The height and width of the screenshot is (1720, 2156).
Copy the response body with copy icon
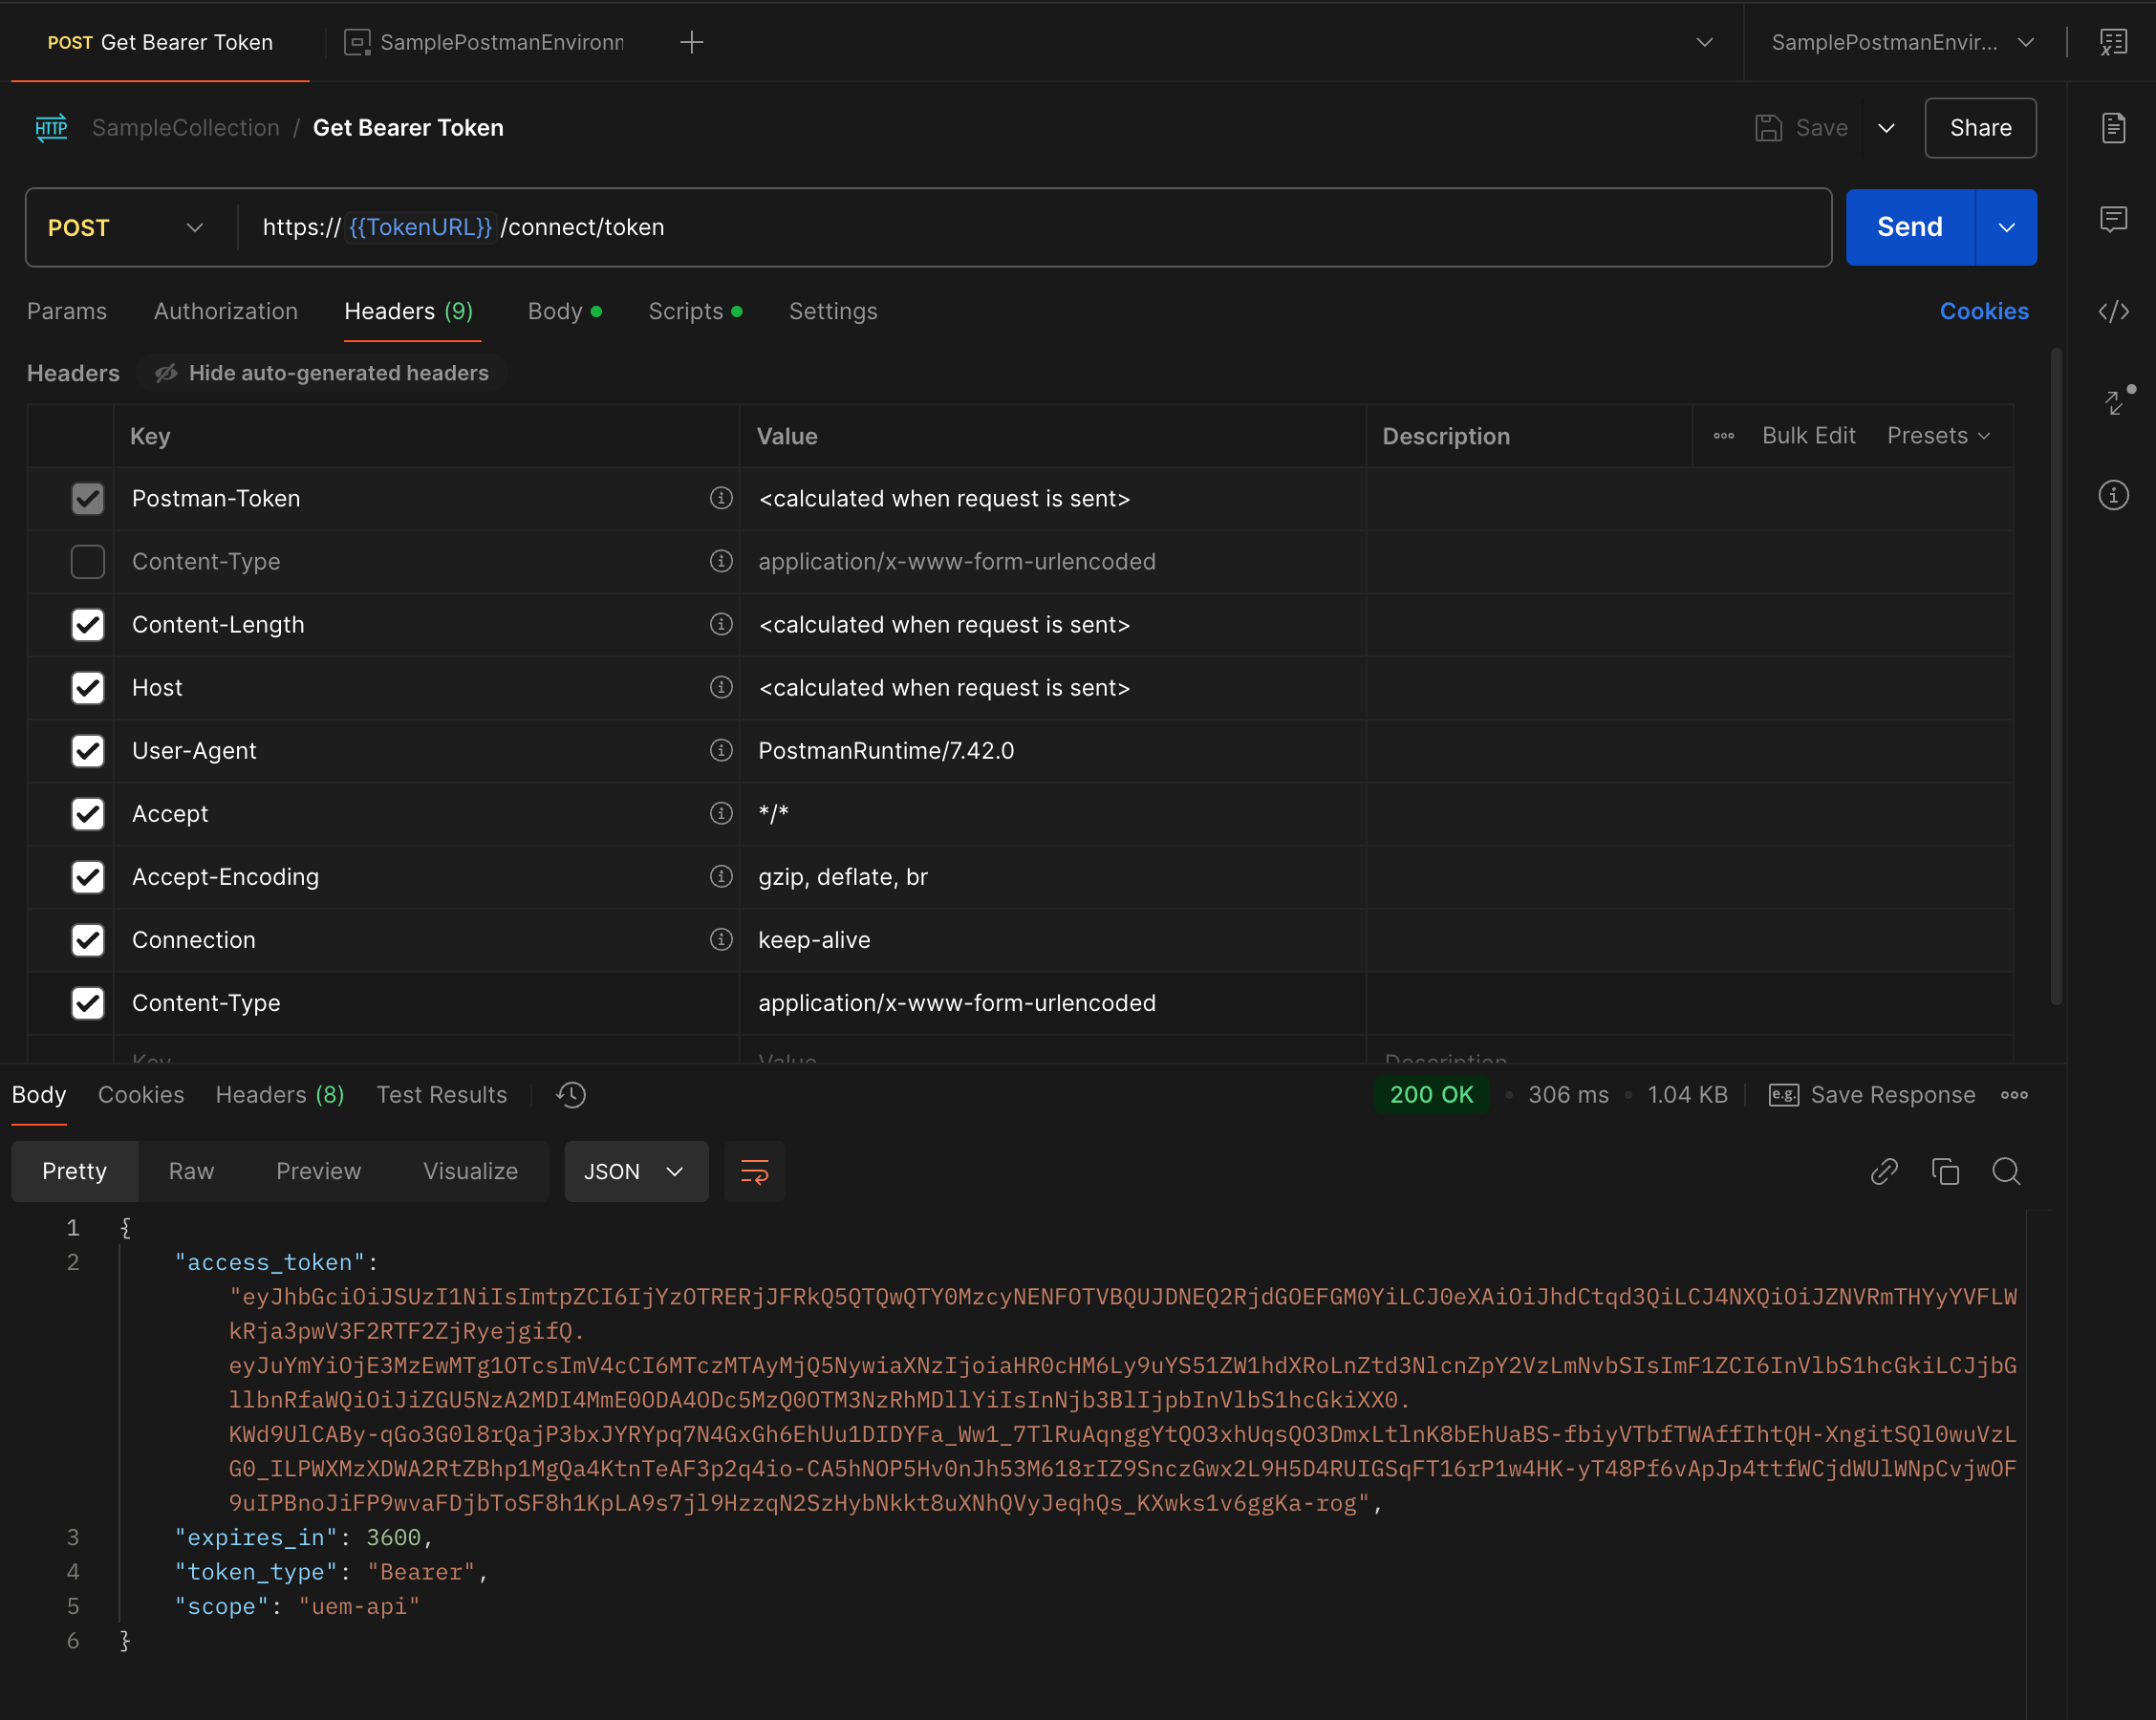[x=1945, y=1171]
